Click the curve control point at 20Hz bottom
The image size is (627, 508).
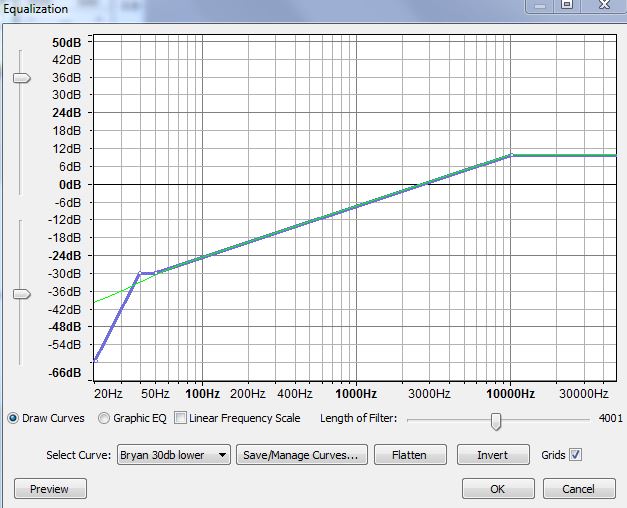pyautogui.click(x=95, y=360)
